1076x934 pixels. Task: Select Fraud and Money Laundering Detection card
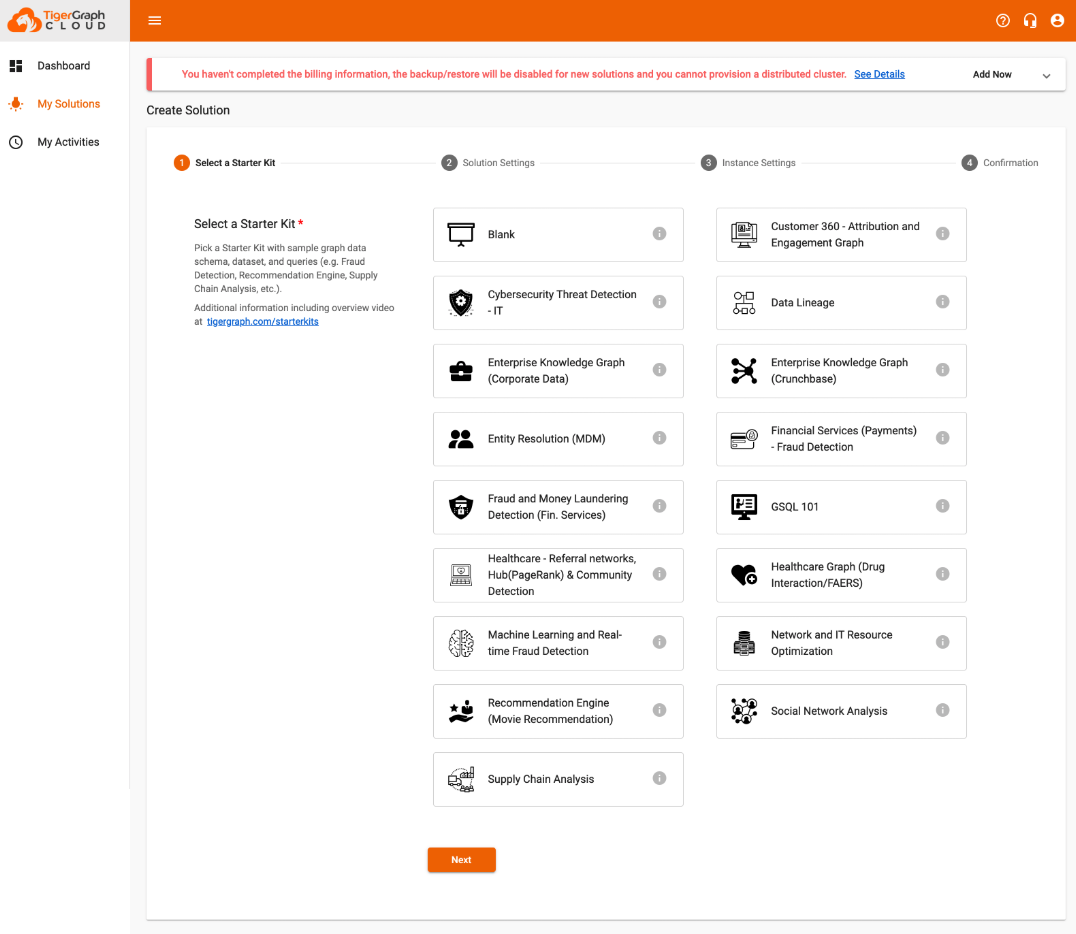click(559, 506)
